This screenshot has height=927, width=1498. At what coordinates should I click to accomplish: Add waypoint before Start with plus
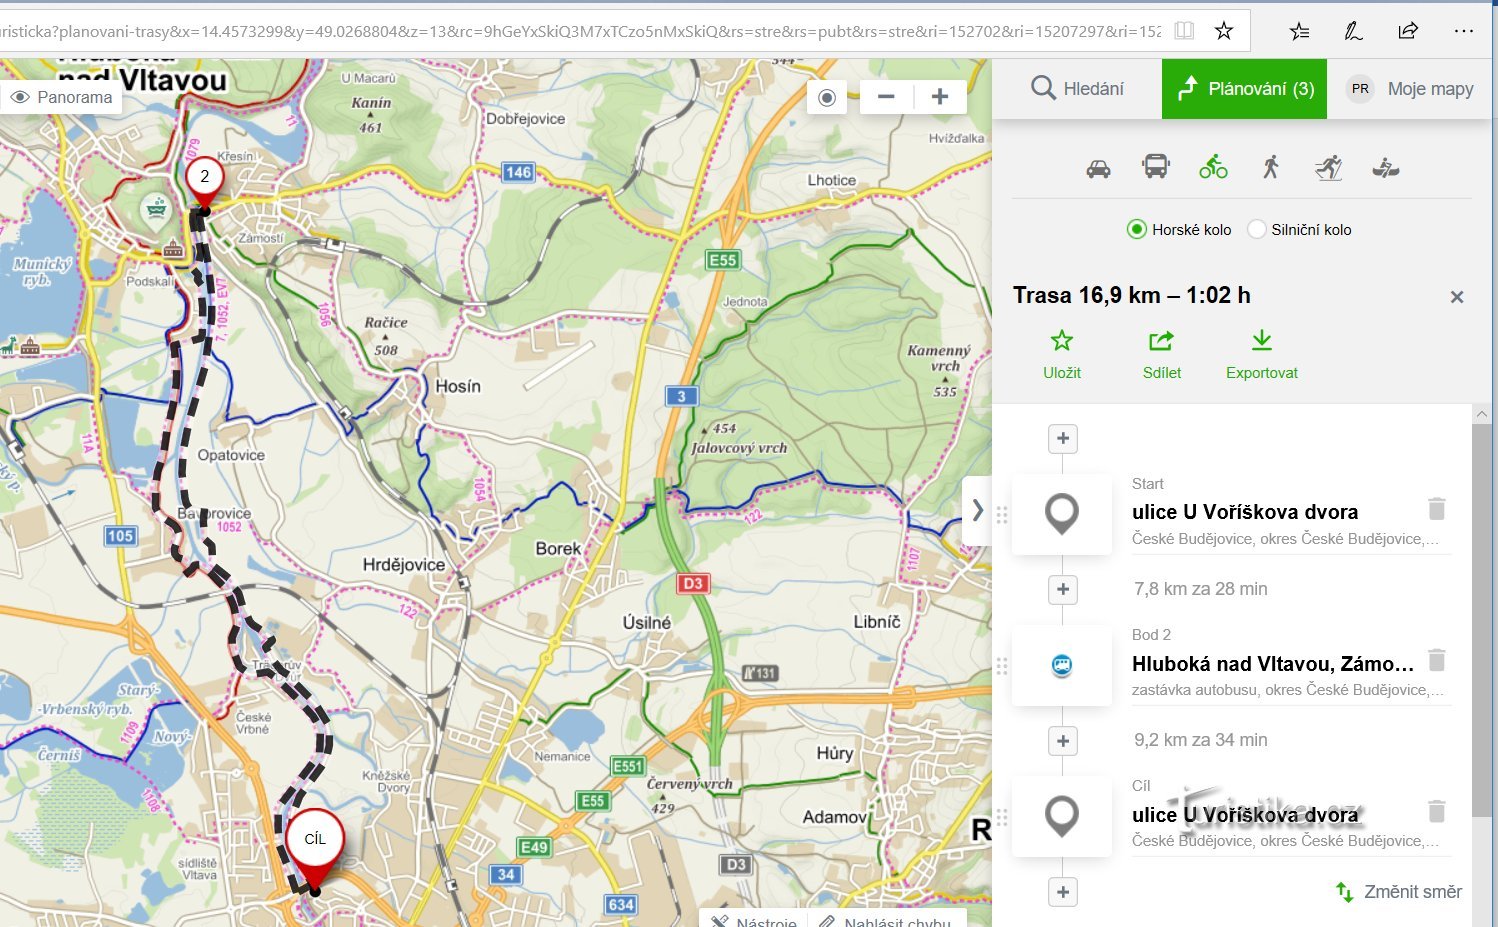coord(1062,438)
